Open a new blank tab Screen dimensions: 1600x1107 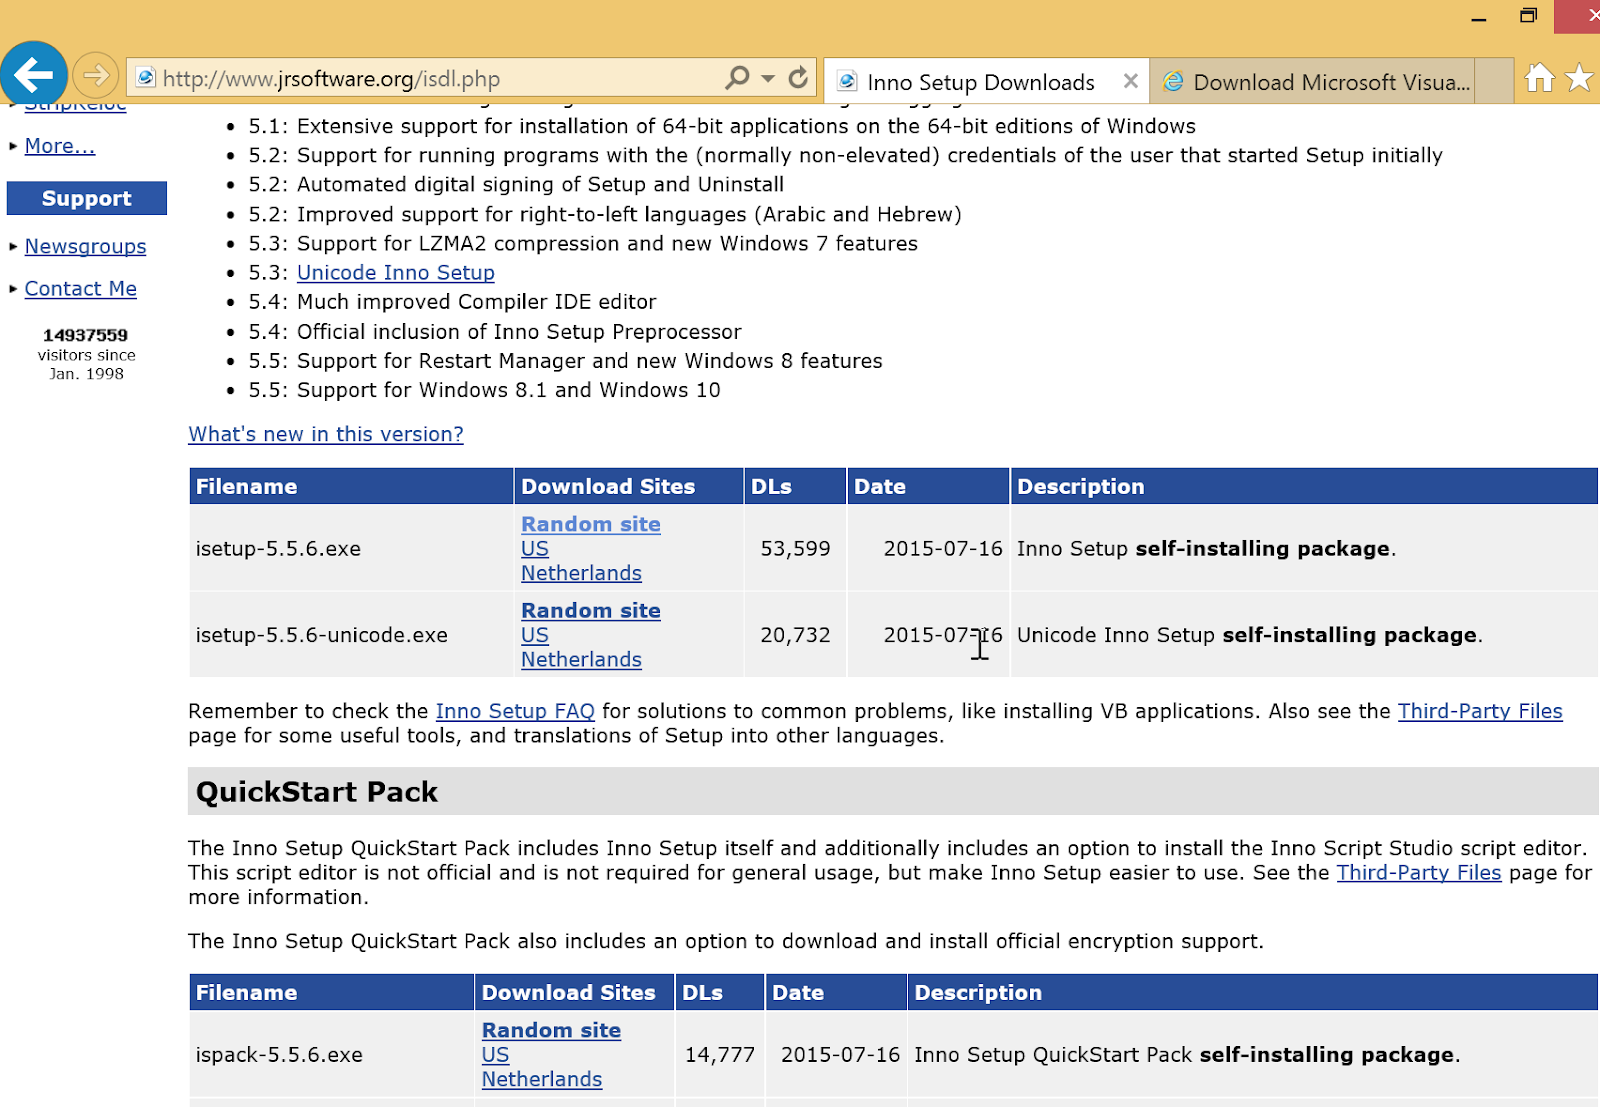coord(1494,82)
